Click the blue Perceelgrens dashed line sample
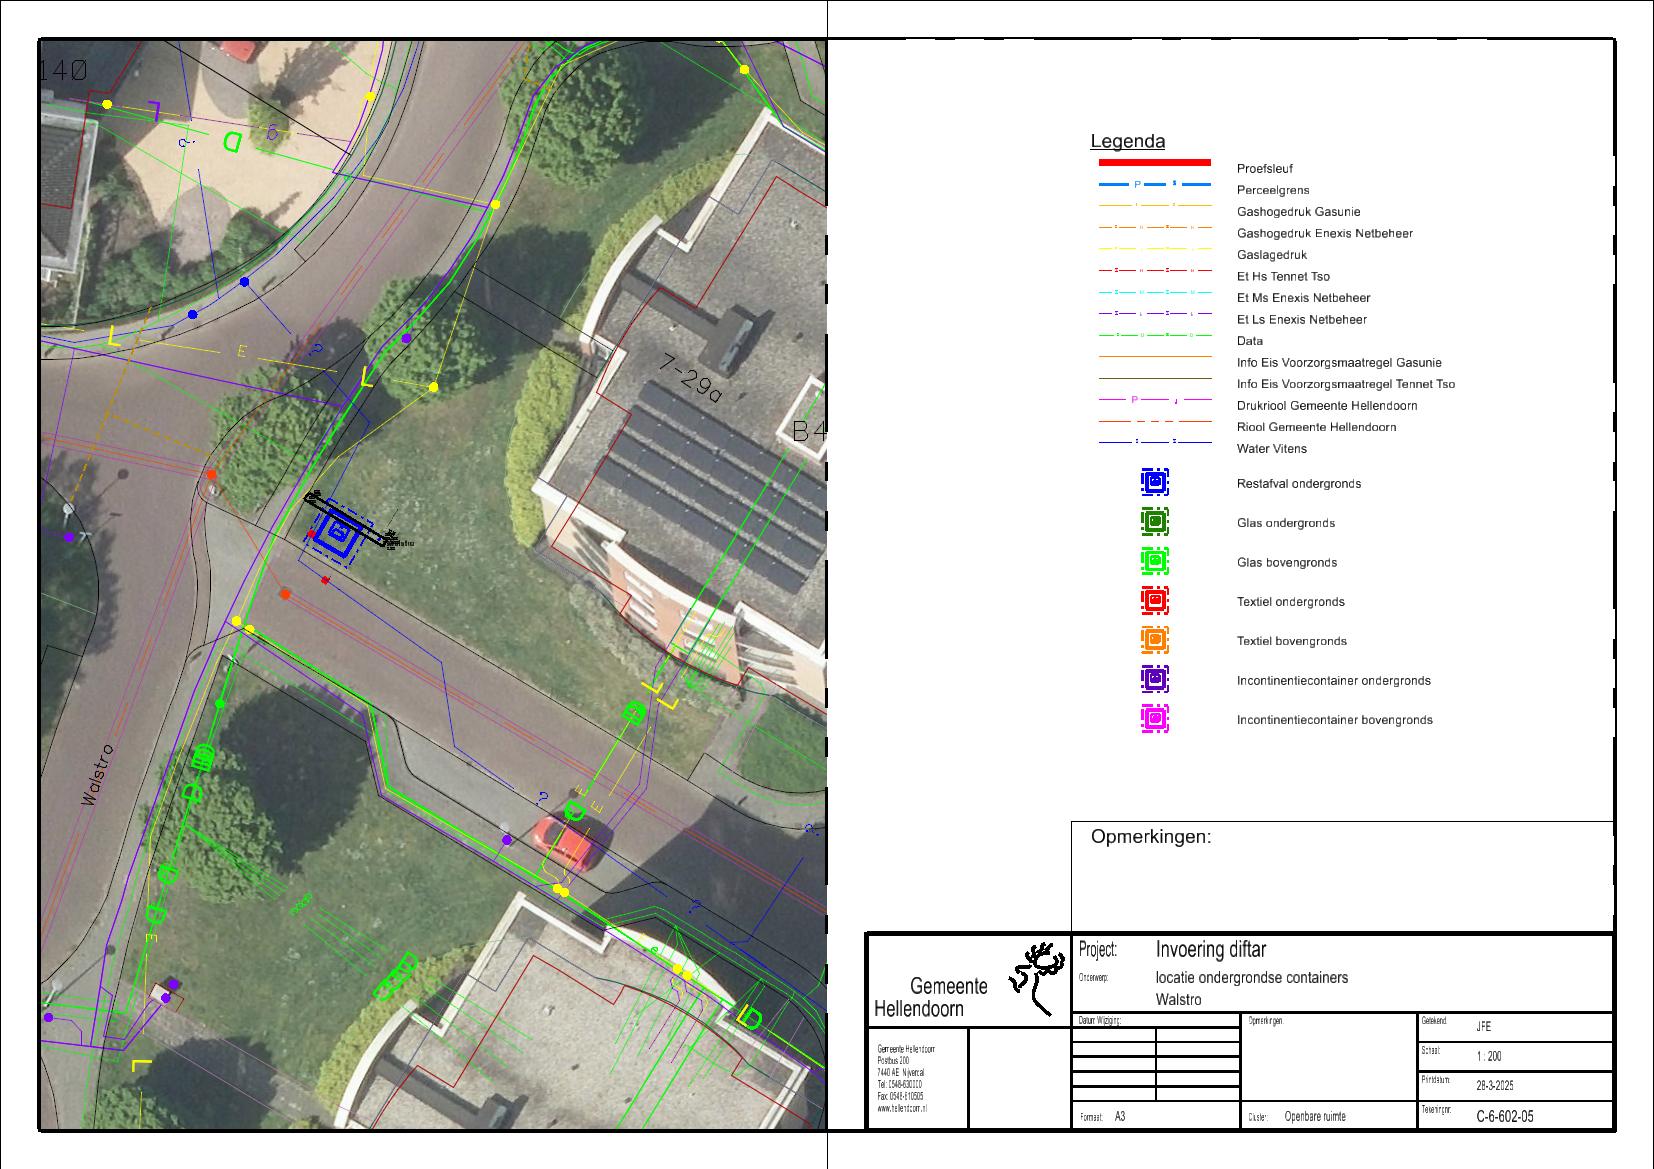 click(x=1154, y=185)
